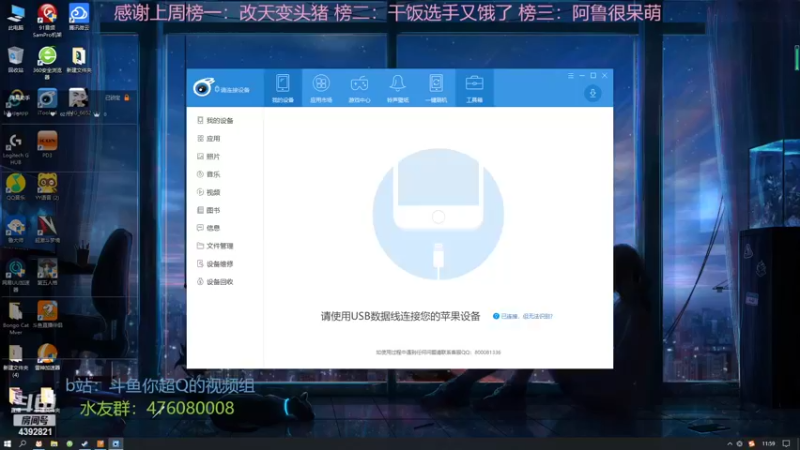Open the 91 SamPro desktop icon
This screenshot has width=800, height=450.
click(47, 19)
